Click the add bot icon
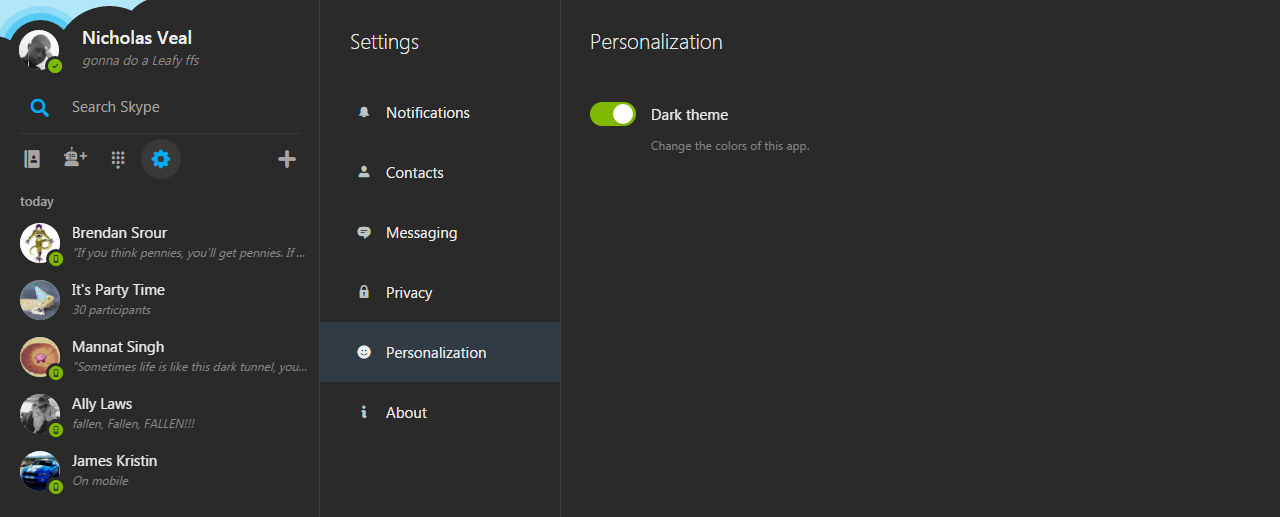The height and width of the screenshot is (517, 1280). click(x=75, y=158)
